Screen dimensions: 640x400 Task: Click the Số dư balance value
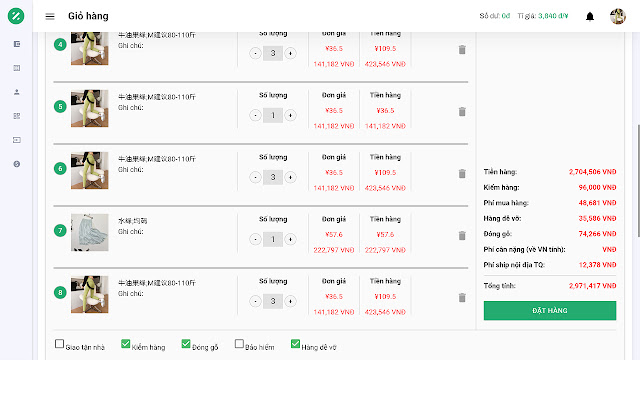coord(506,16)
